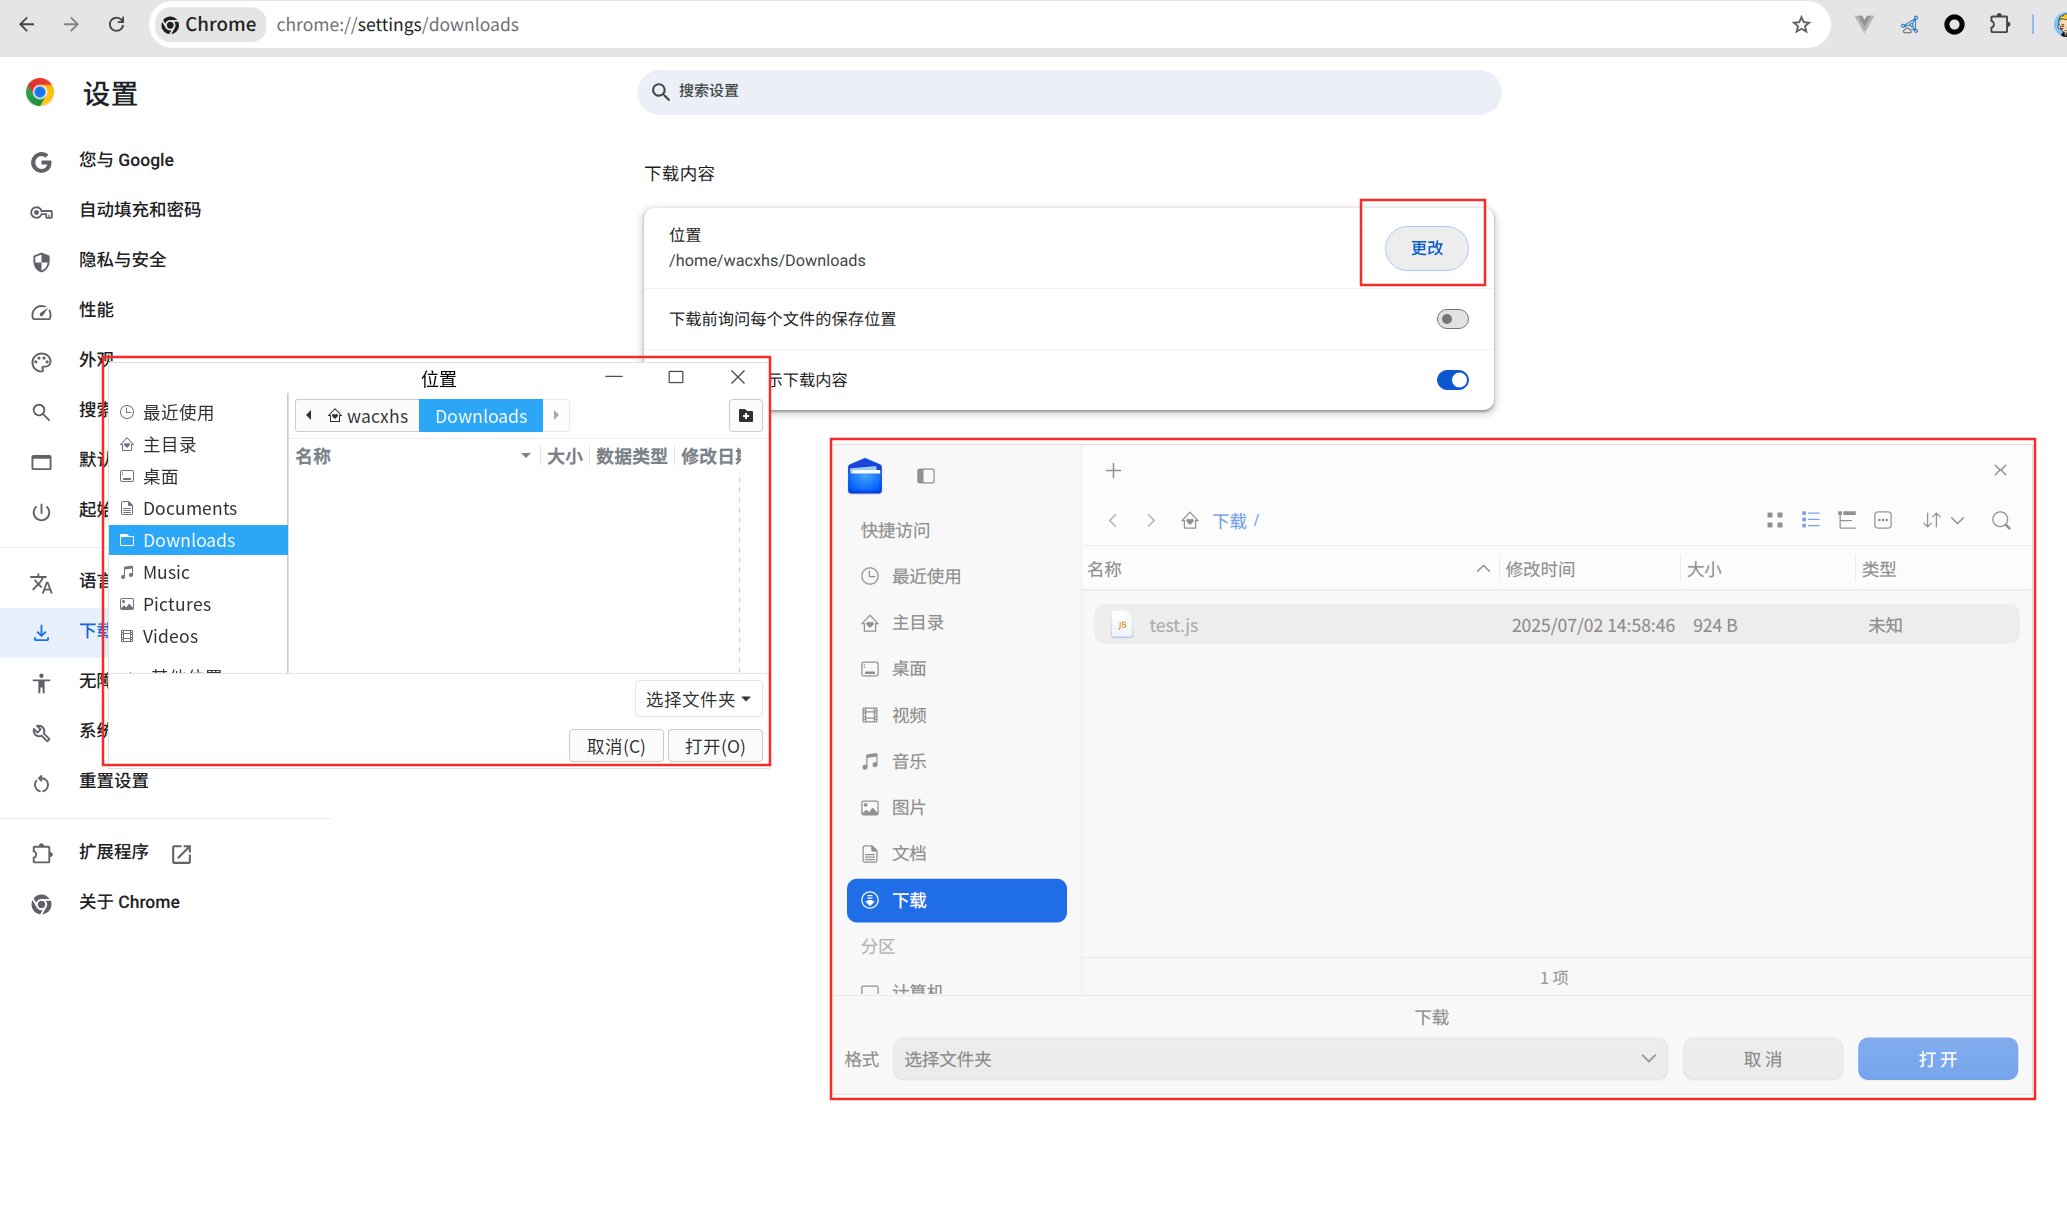This screenshot has height=1208, width=2067.
Task: Navigate forward in the file manager dialog
Action: [x=1151, y=521]
